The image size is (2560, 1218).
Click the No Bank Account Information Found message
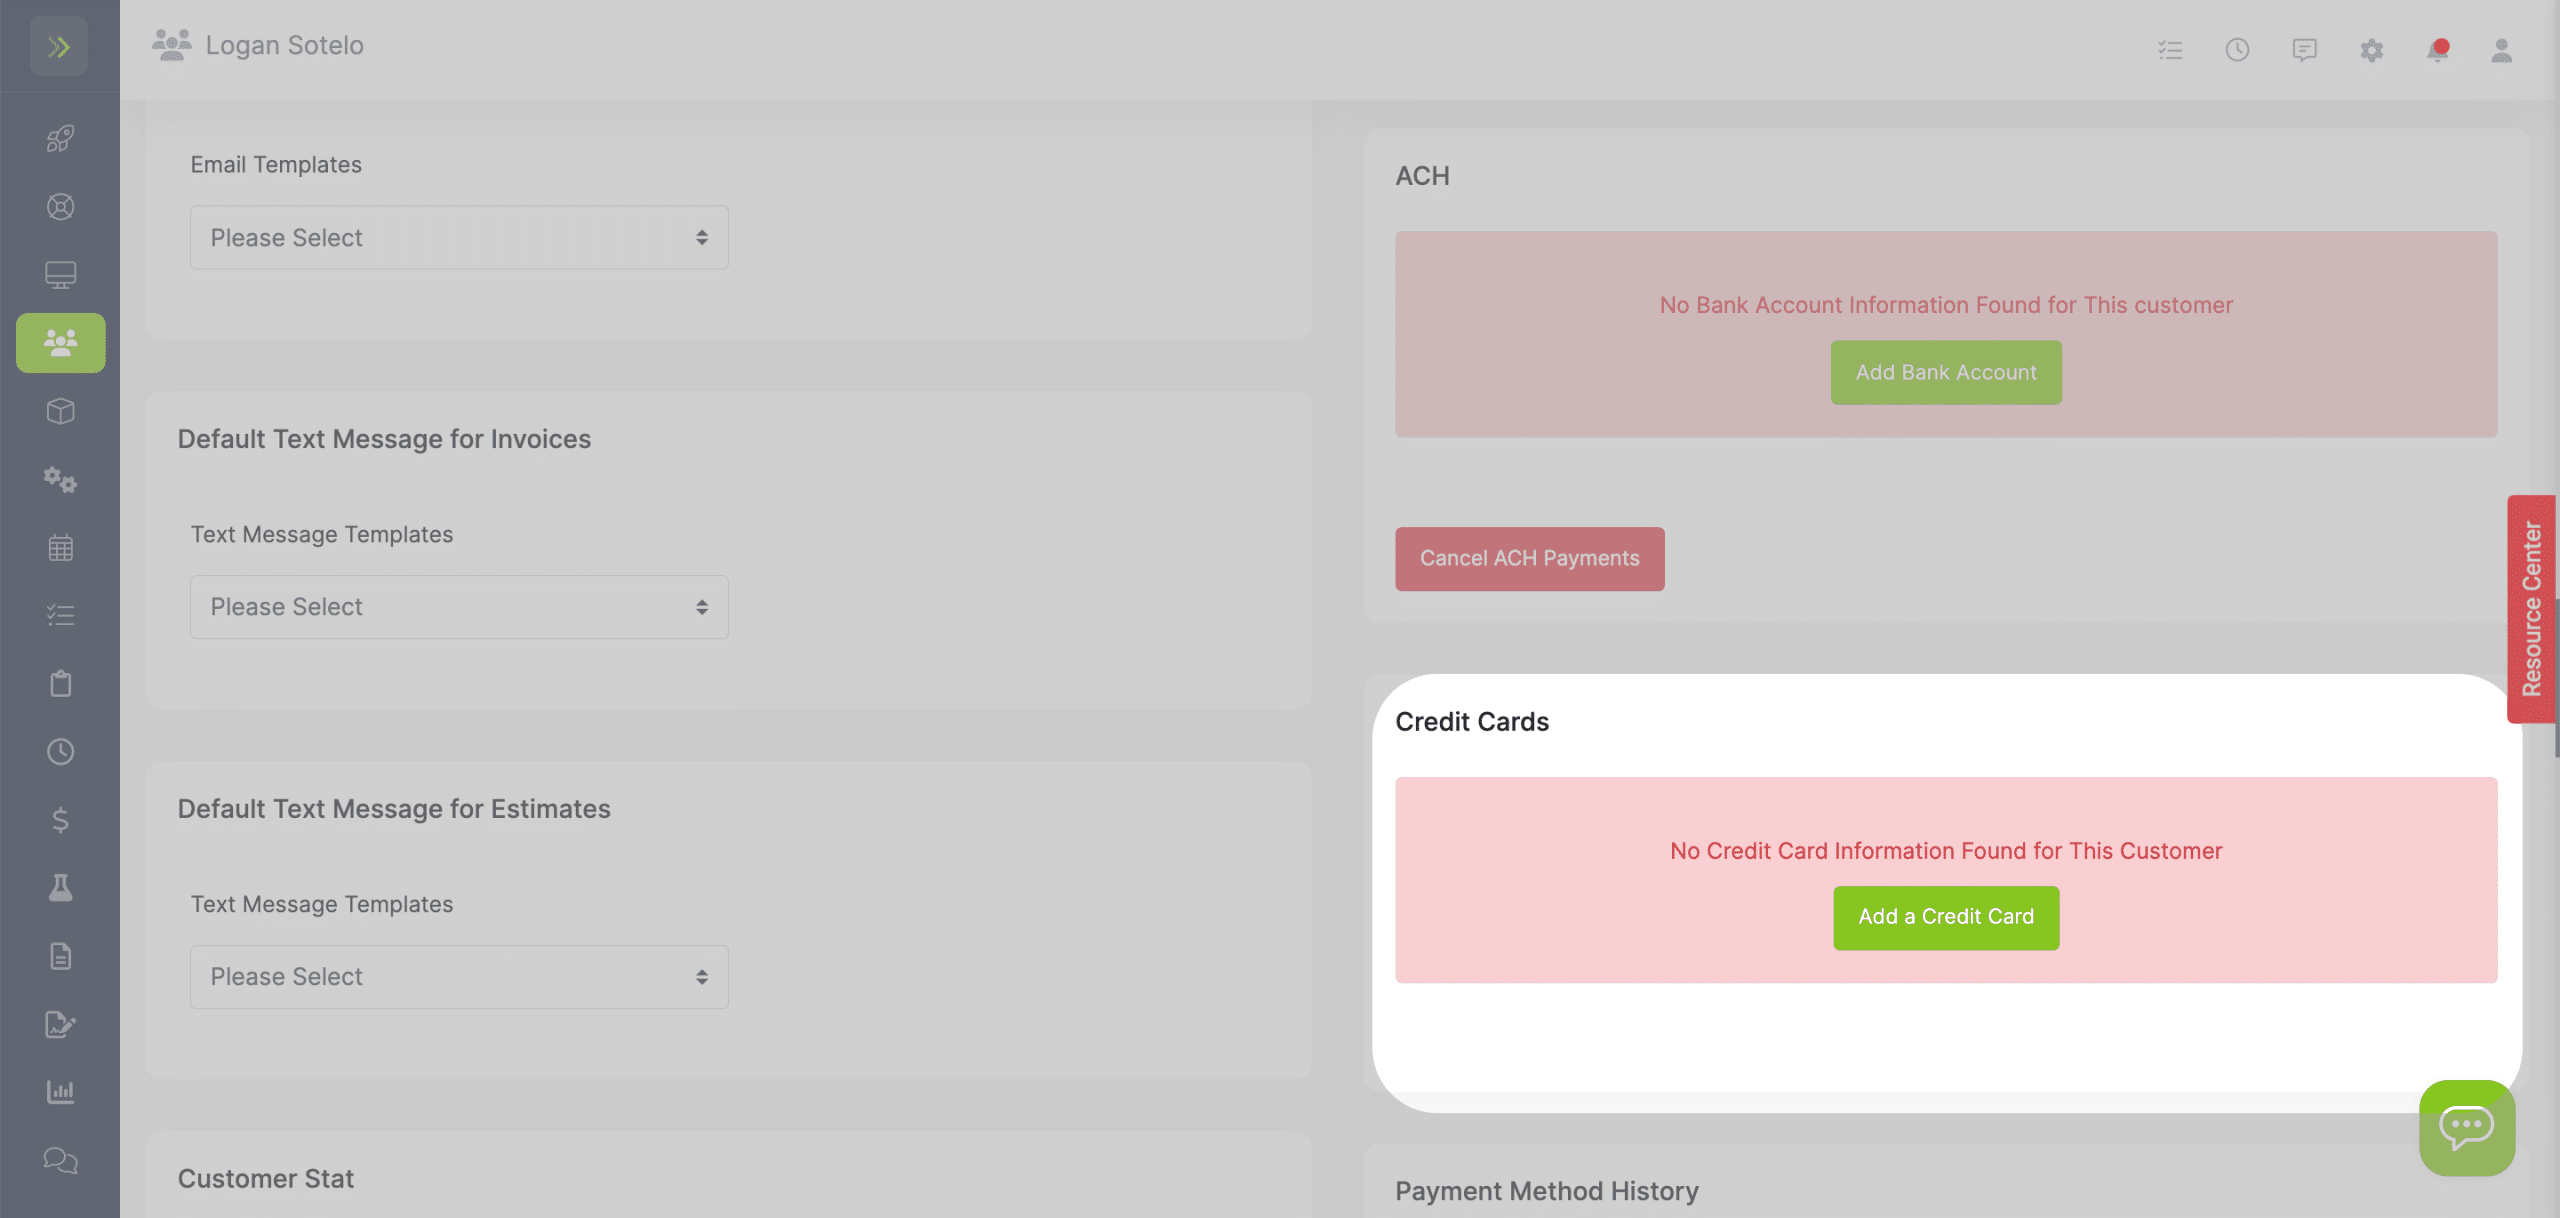click(1946, 305)
